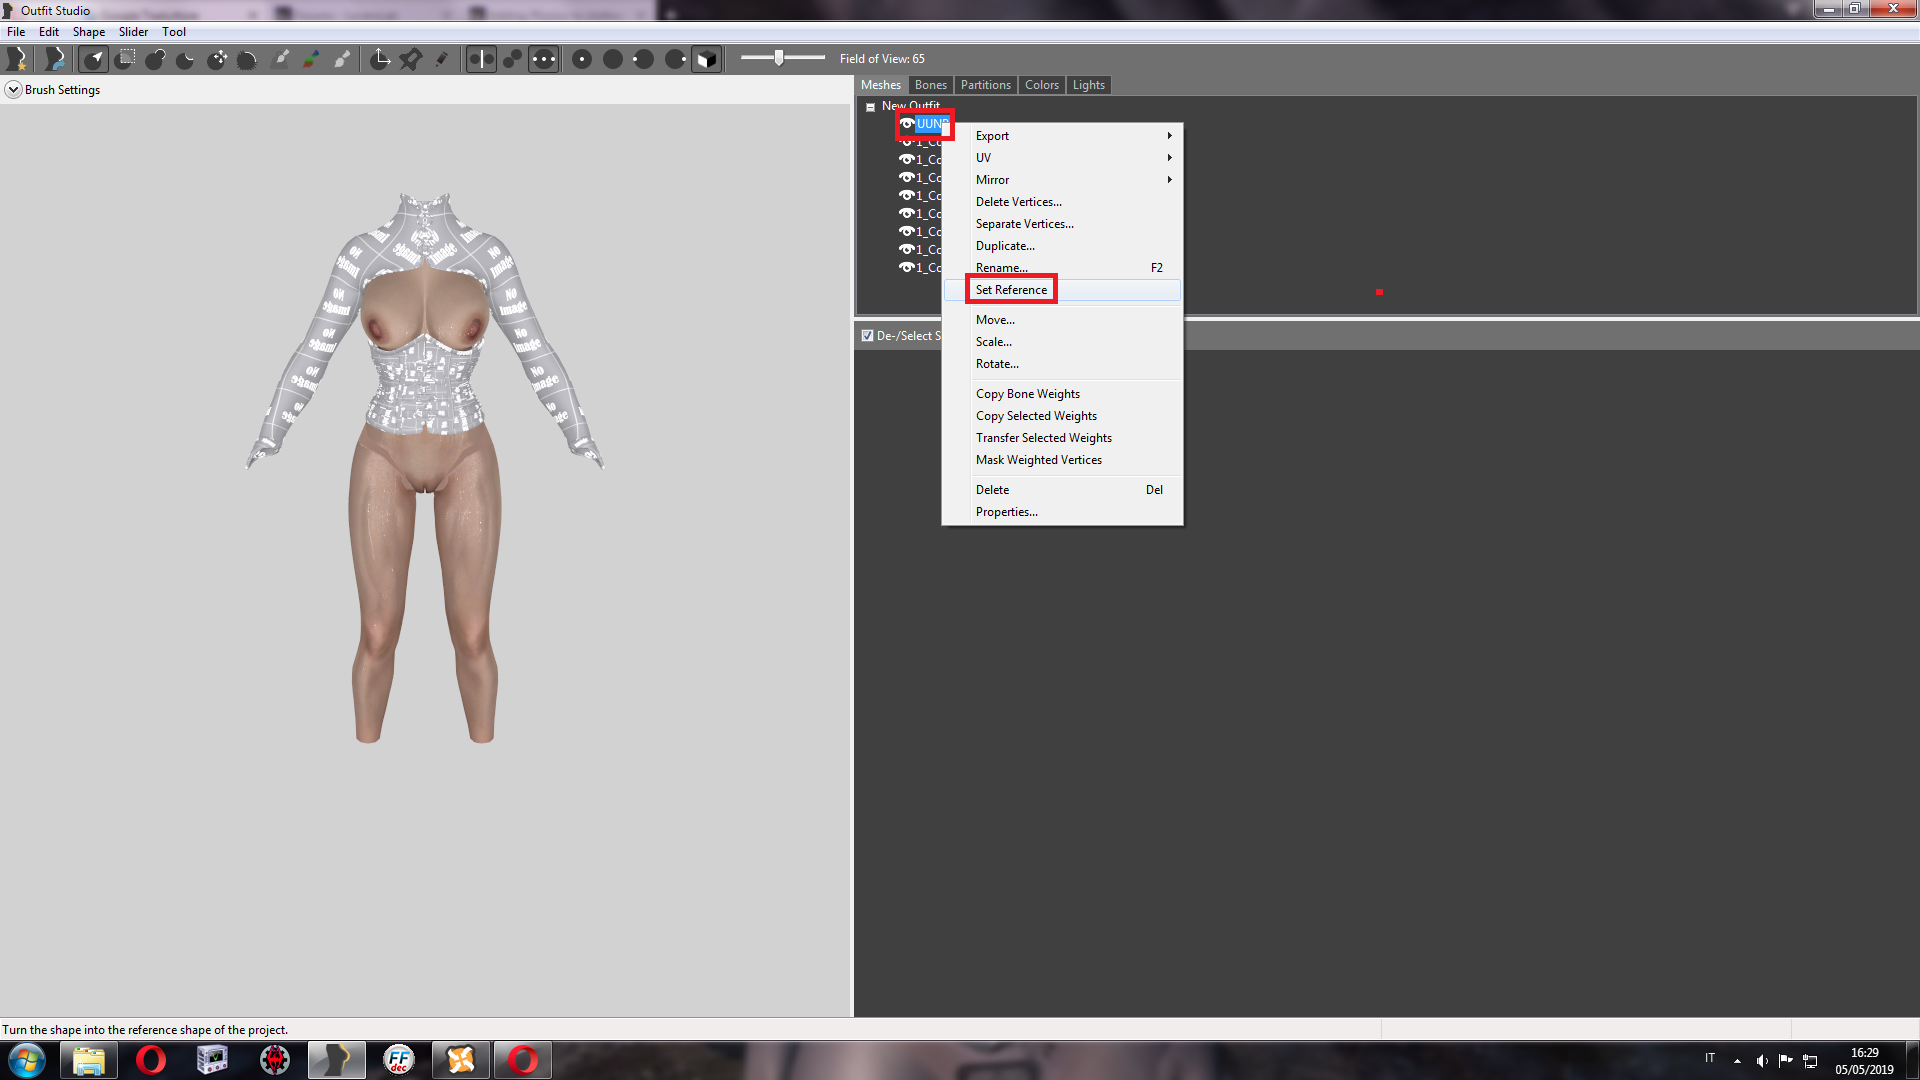Activate the Pivot pin tool
Viewport: 1920px width, 1080px height.
pos(410,59)
